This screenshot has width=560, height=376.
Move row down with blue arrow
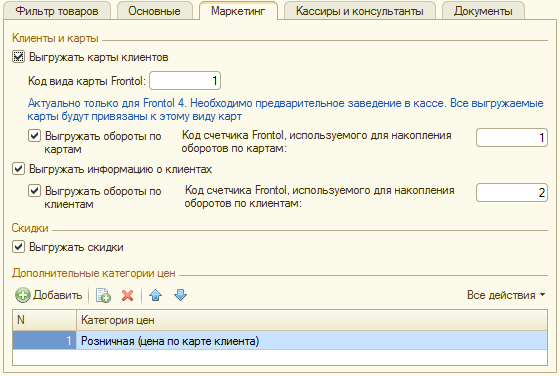(180, 295)
